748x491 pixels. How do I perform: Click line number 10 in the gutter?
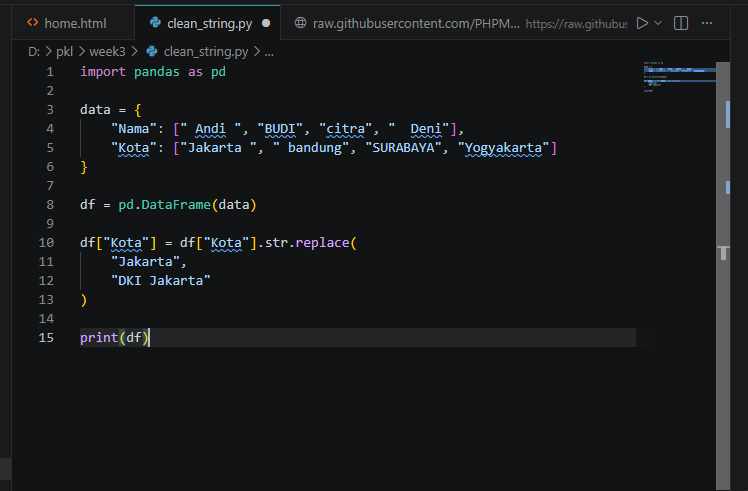point(46,243)
